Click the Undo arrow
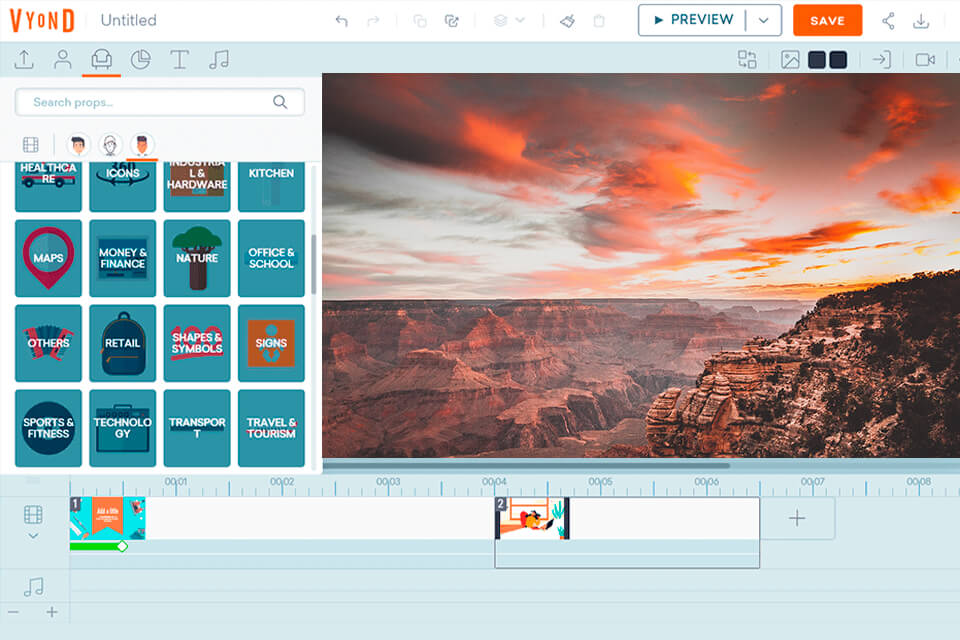 pyautogui.click(x=342, y=21)
